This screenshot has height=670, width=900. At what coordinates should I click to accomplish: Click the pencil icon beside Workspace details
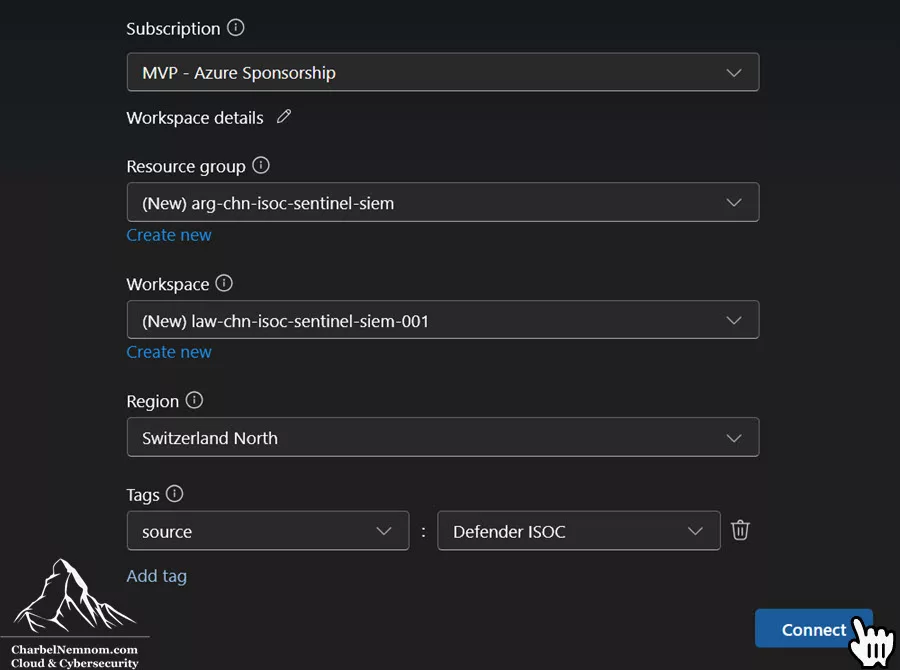[x=284, y=117]
